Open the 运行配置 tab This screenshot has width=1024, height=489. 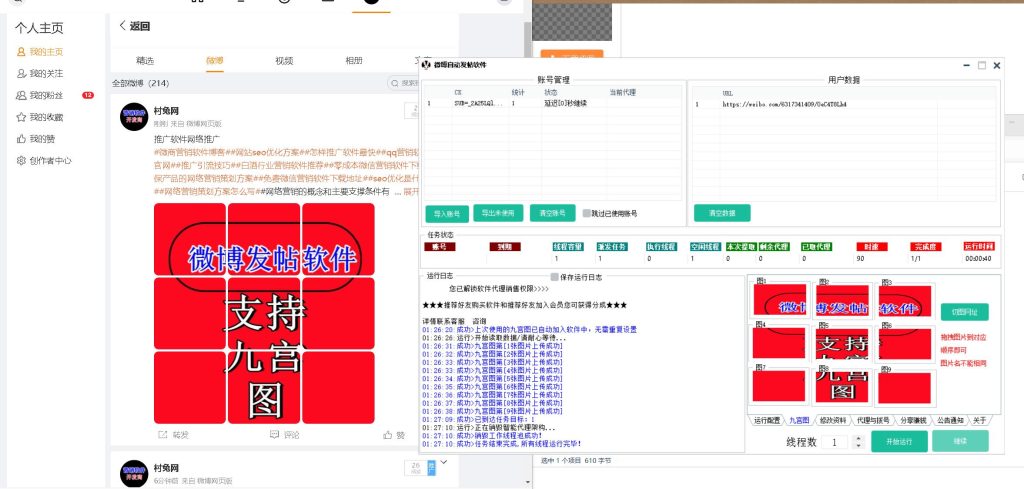766,420
